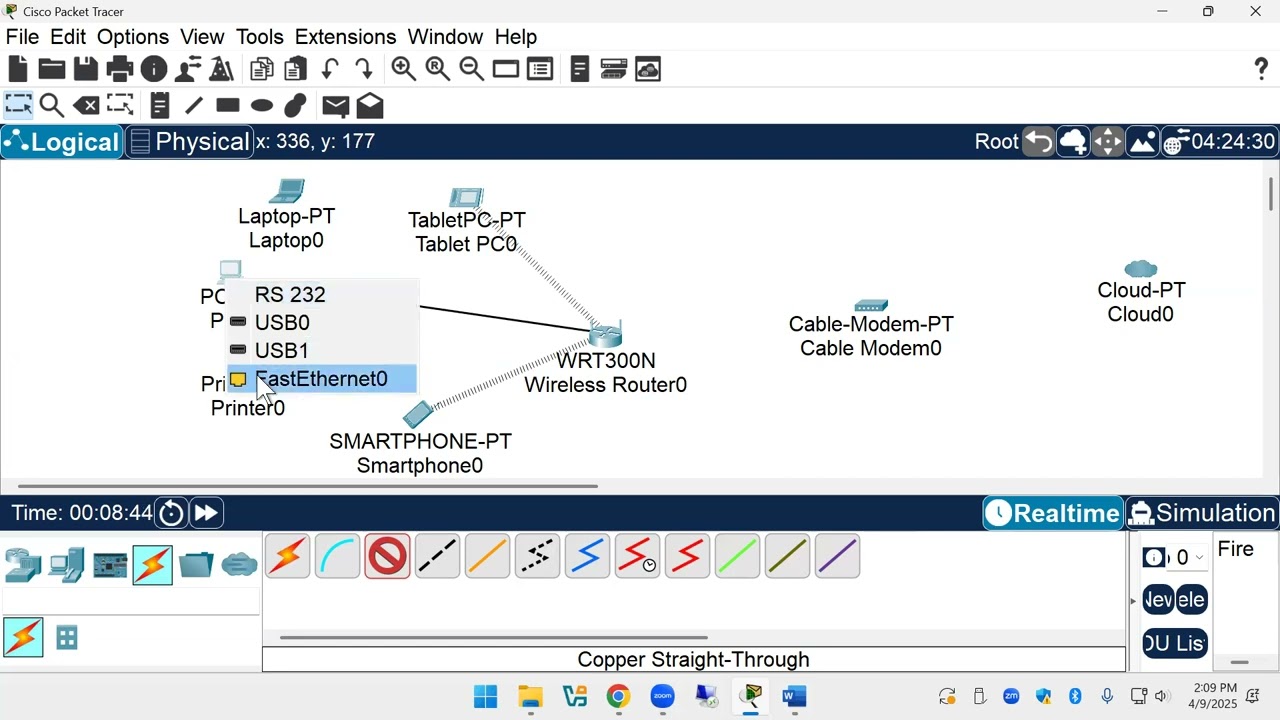Viewport: 1280px width, 720px height.
Task: Paste with the clipboard icon
Action: point(295,69)
